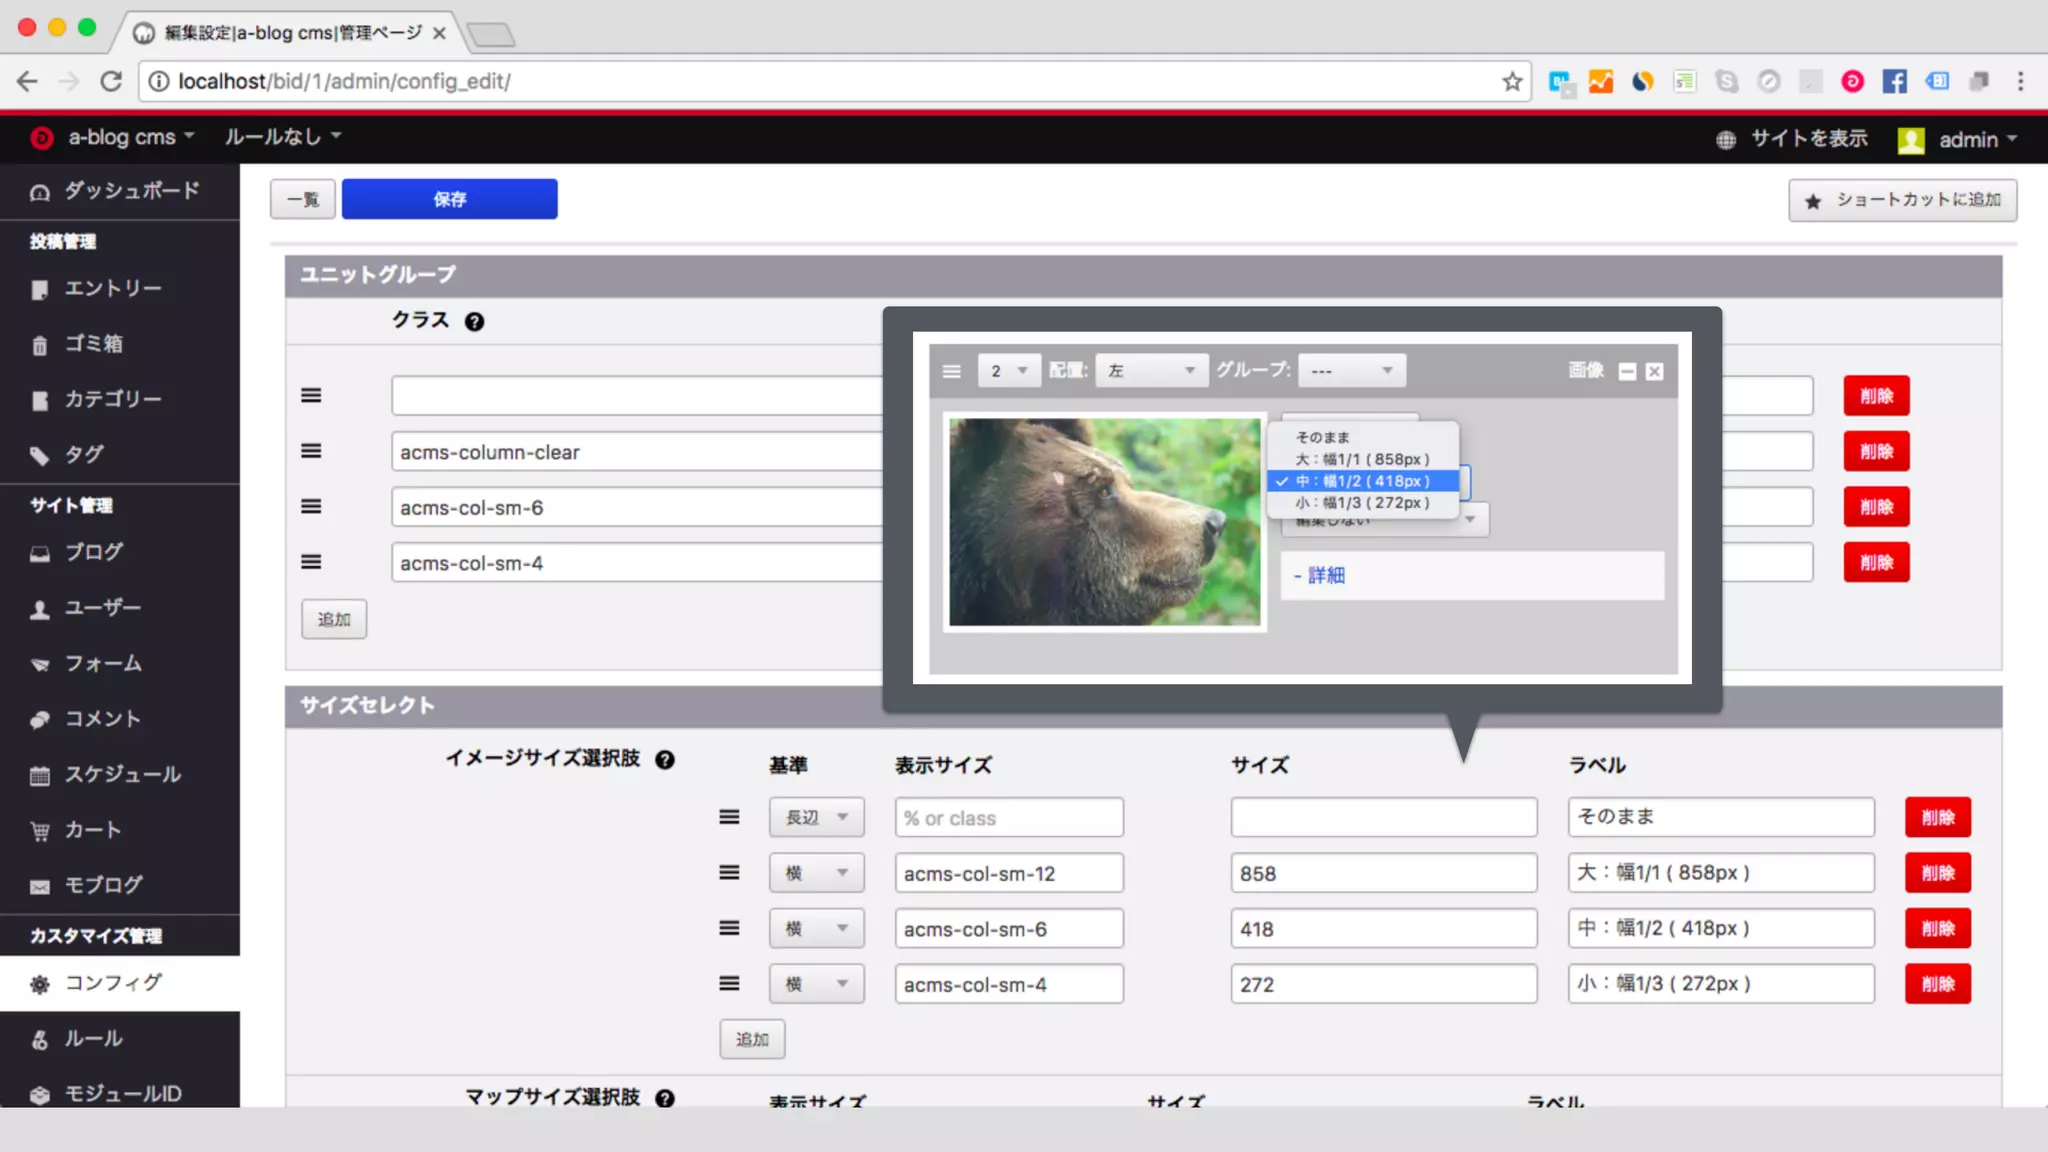Click the help icon beside クラス
Viewport: 2048px width, 1152px height.
click(x=474, y=321)
